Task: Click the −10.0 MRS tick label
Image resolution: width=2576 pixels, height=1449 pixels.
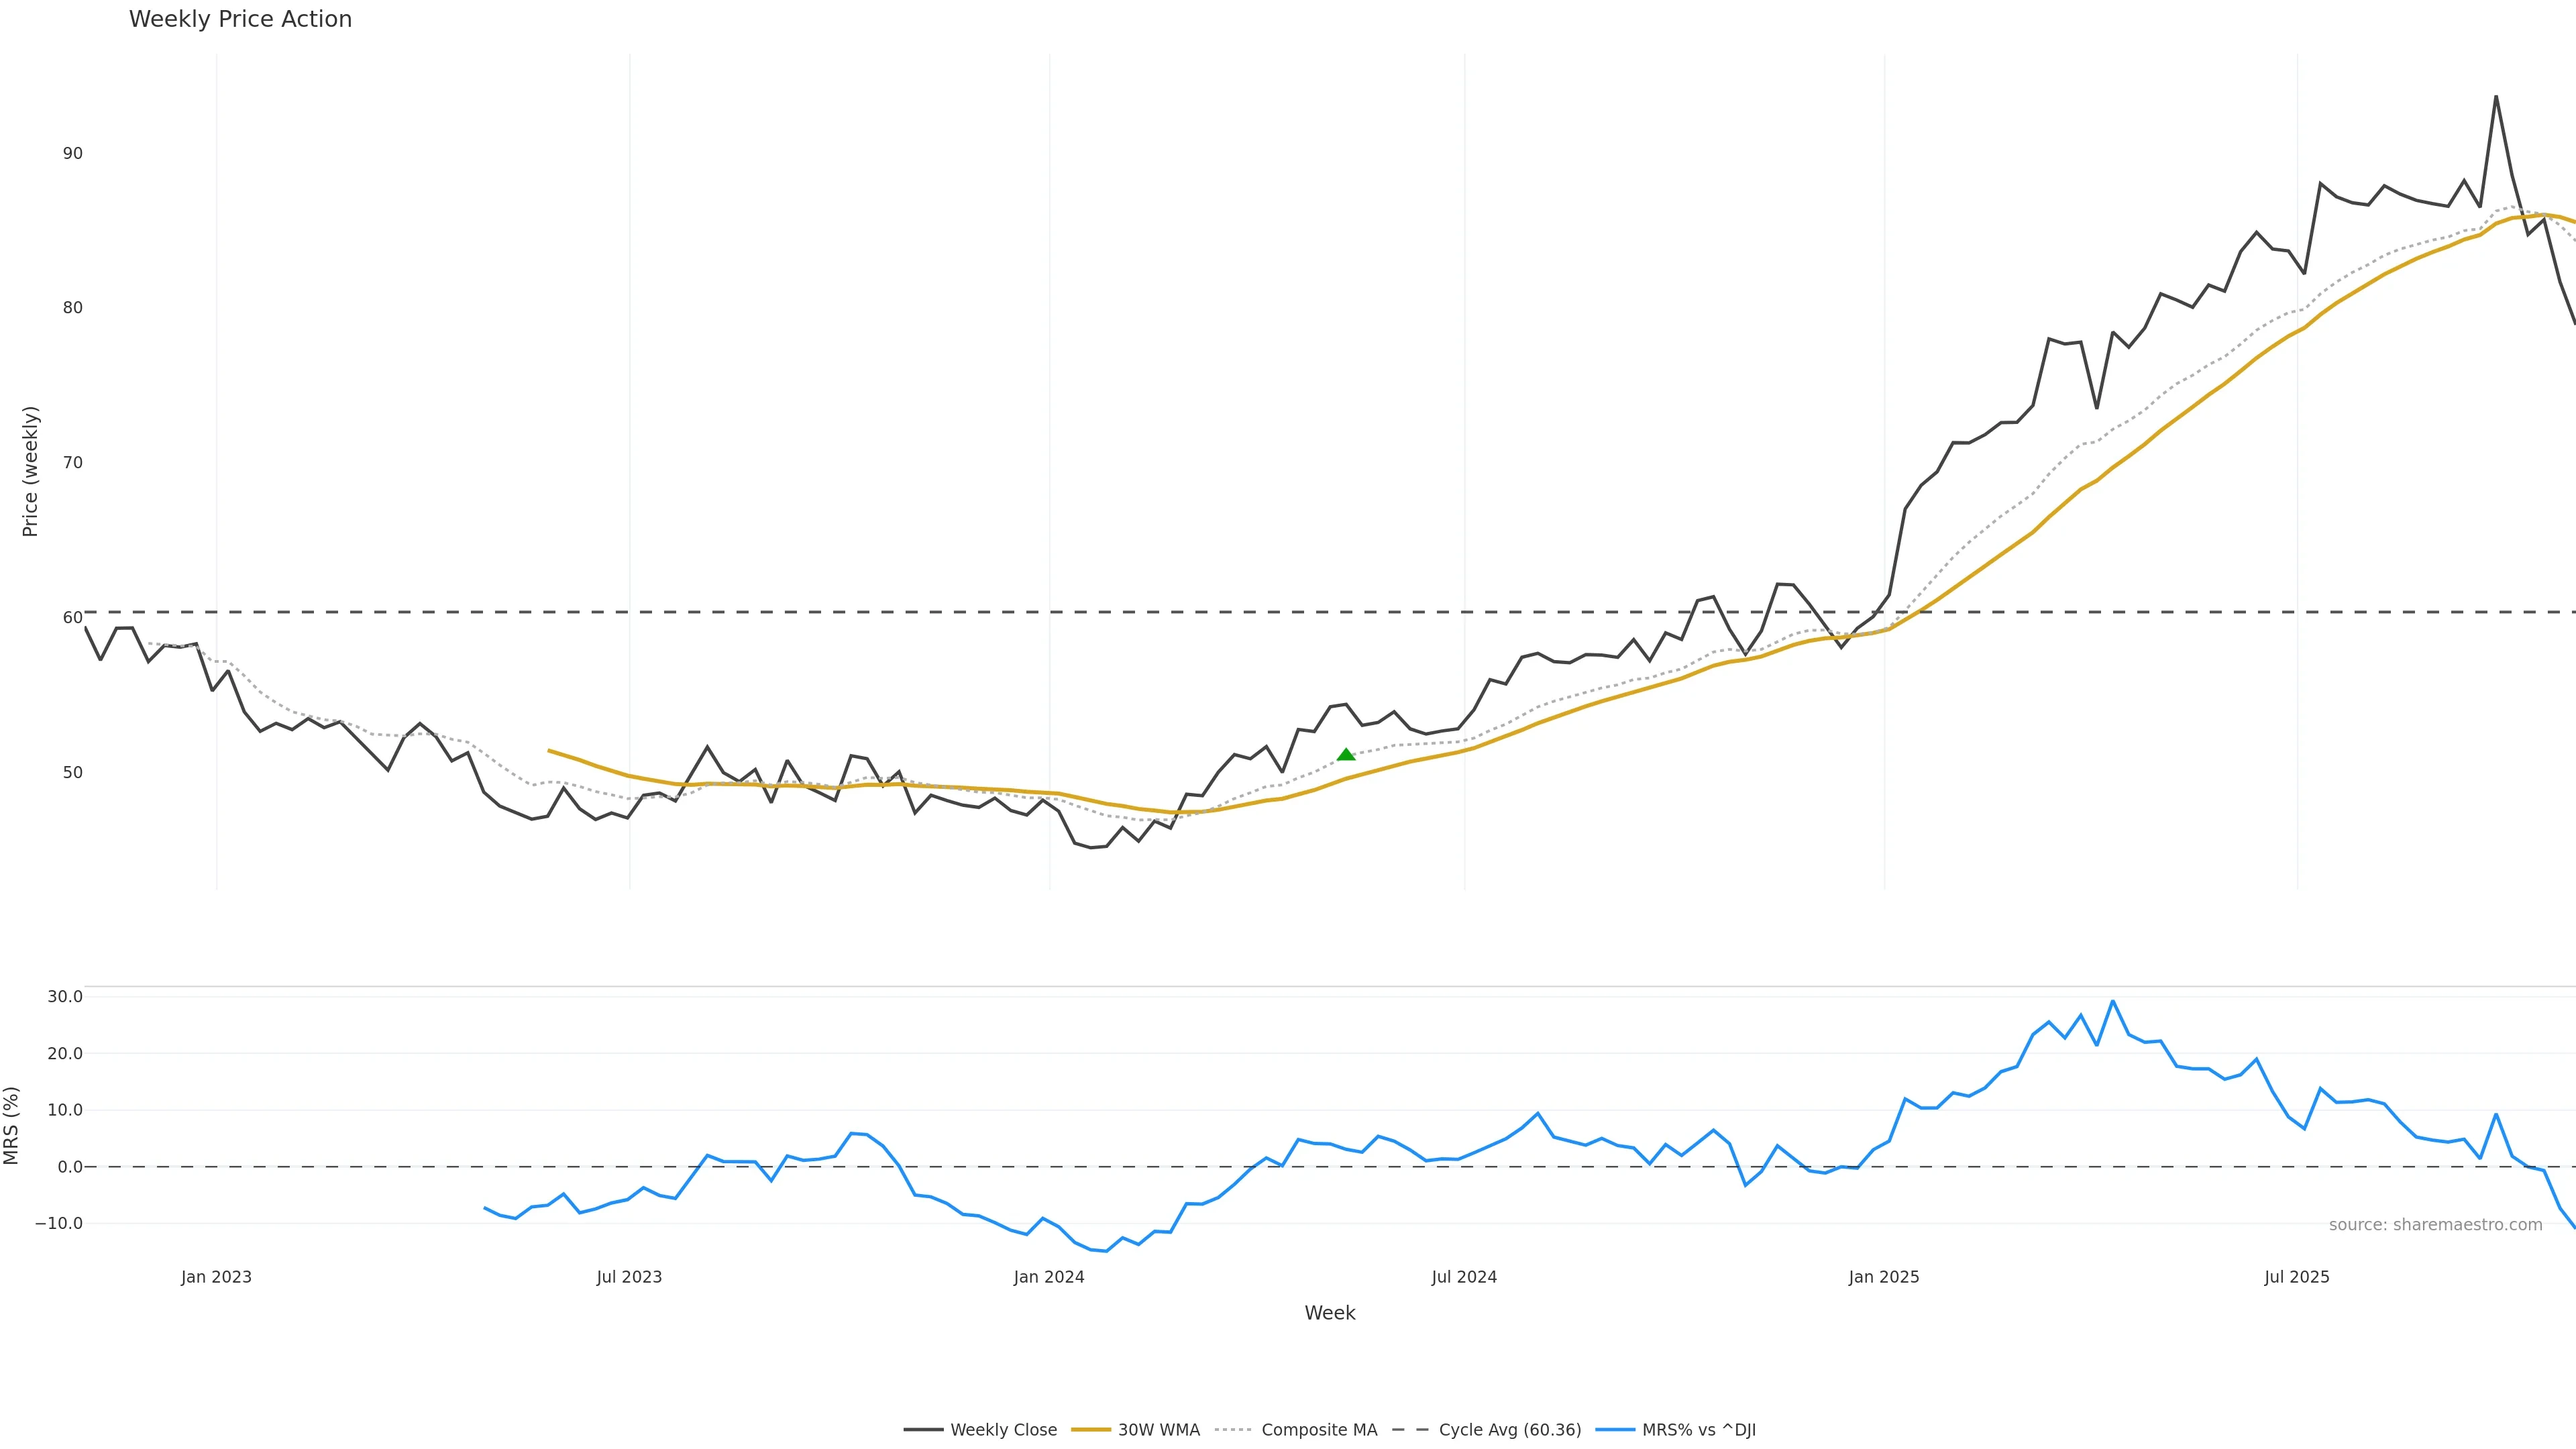Action: [x=59, y=1223]
